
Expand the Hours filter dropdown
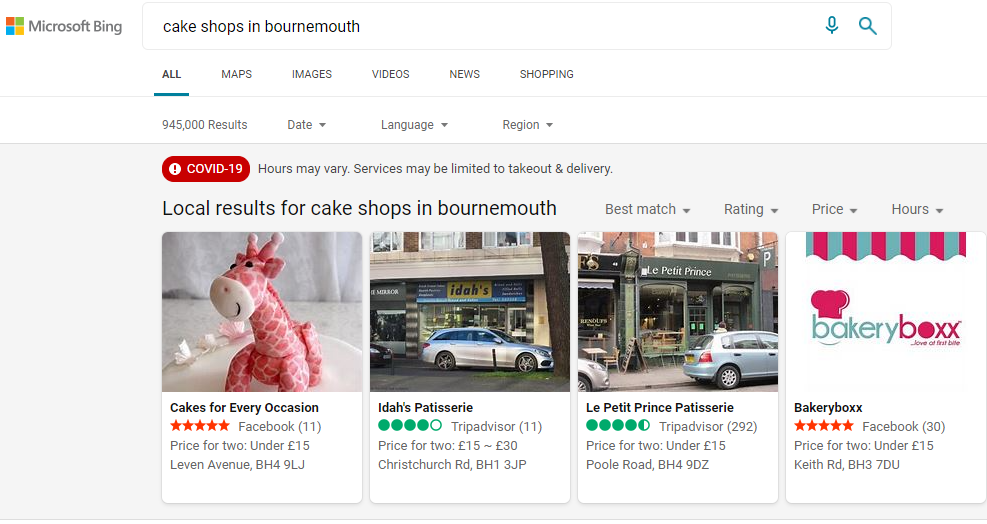tap(917, 209)
